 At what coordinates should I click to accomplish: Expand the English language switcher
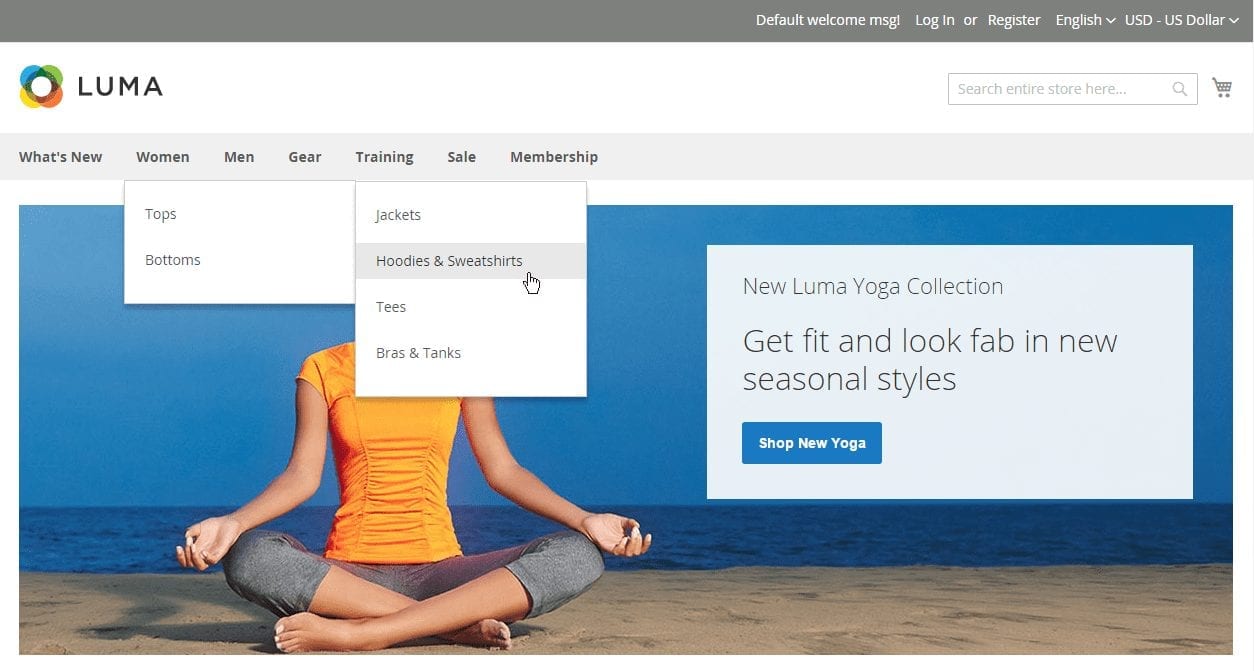pos(1084,19)
